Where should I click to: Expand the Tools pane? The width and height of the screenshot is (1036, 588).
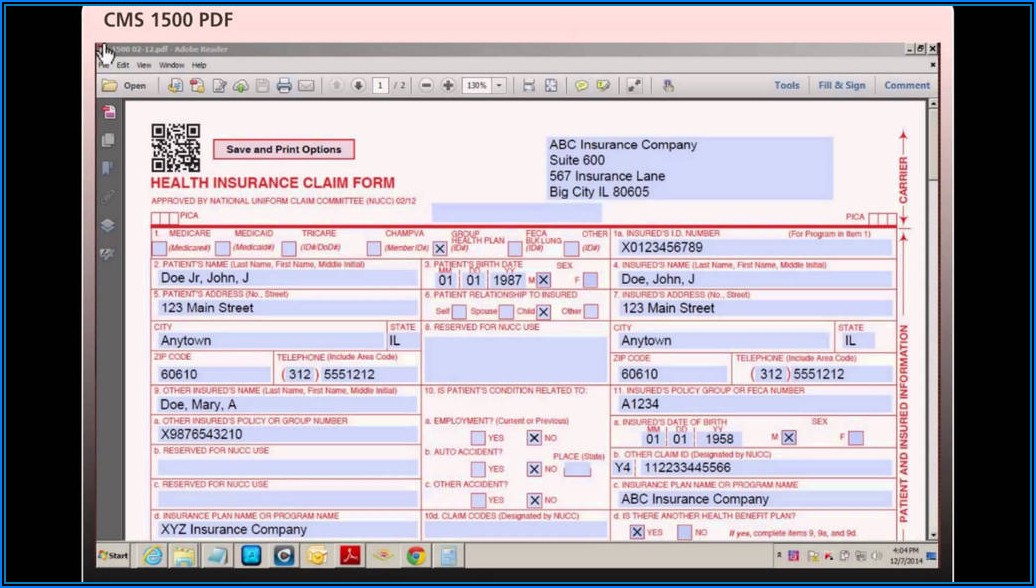pyautogui.click(x=786, y=86)
